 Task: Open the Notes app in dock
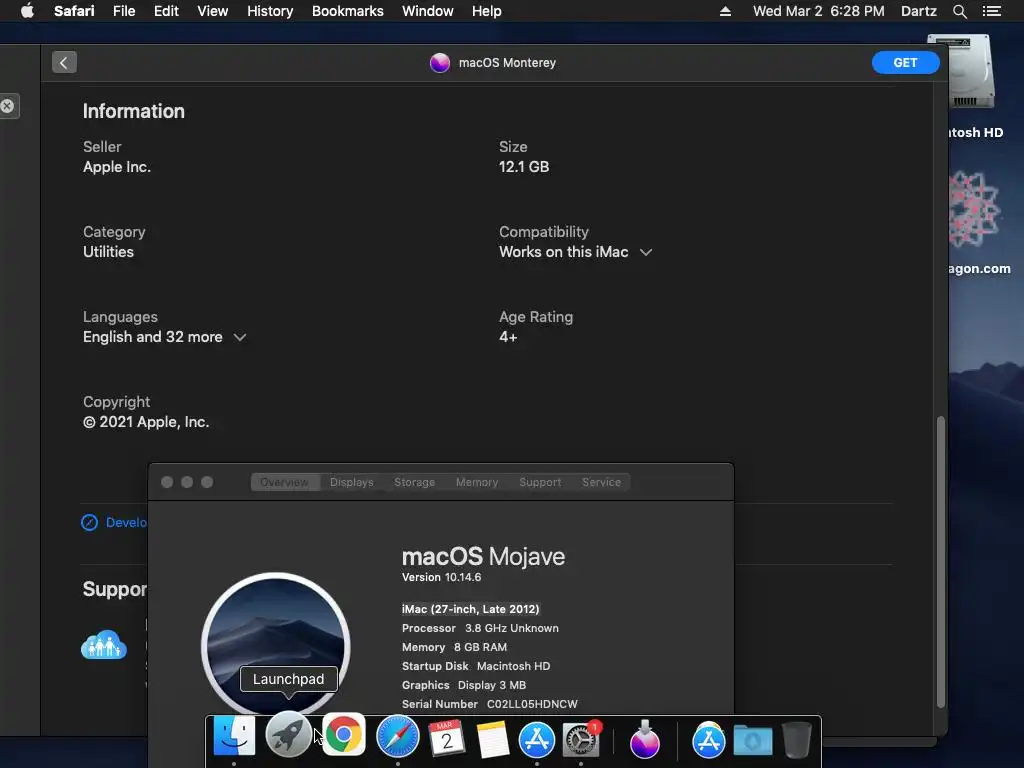(492, 739)
